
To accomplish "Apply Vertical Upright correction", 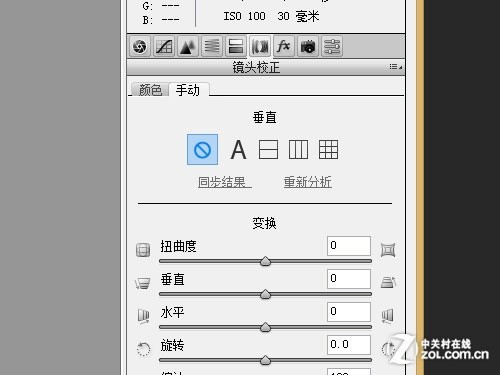I will (298, 150).
